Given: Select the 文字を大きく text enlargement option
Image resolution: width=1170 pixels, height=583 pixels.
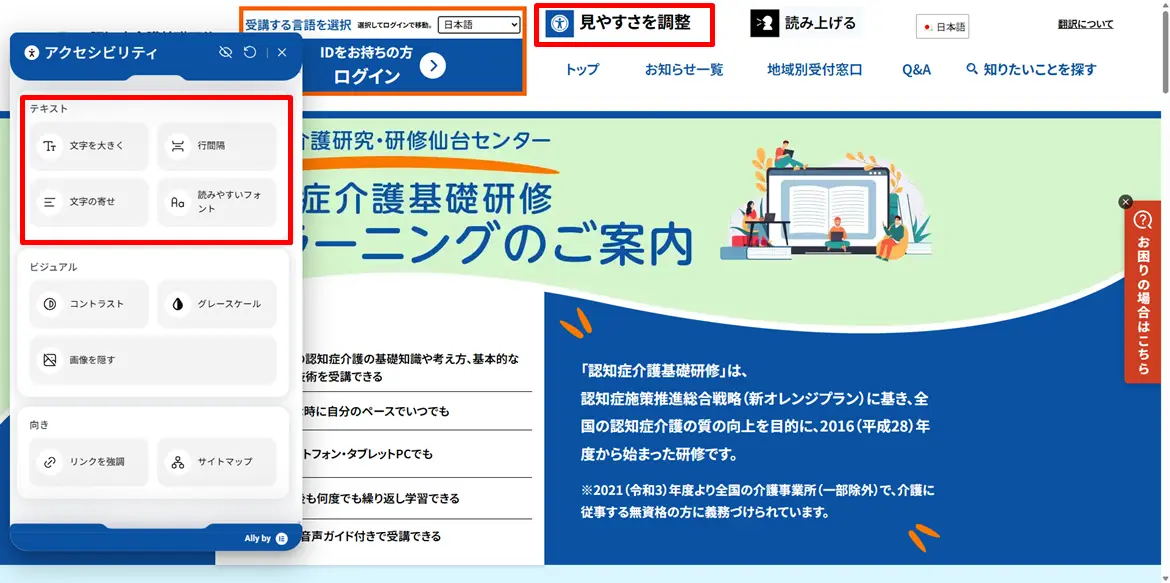Looking at the screenshot, I should [88, 146].
